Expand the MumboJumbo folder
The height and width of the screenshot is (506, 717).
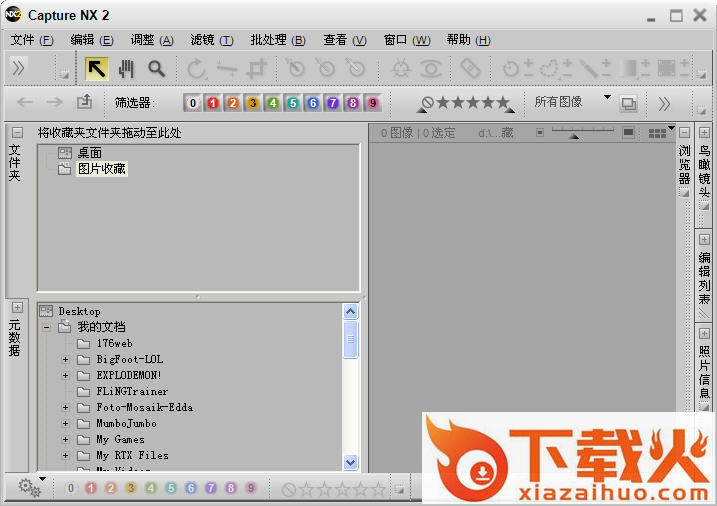click(65, 423)
